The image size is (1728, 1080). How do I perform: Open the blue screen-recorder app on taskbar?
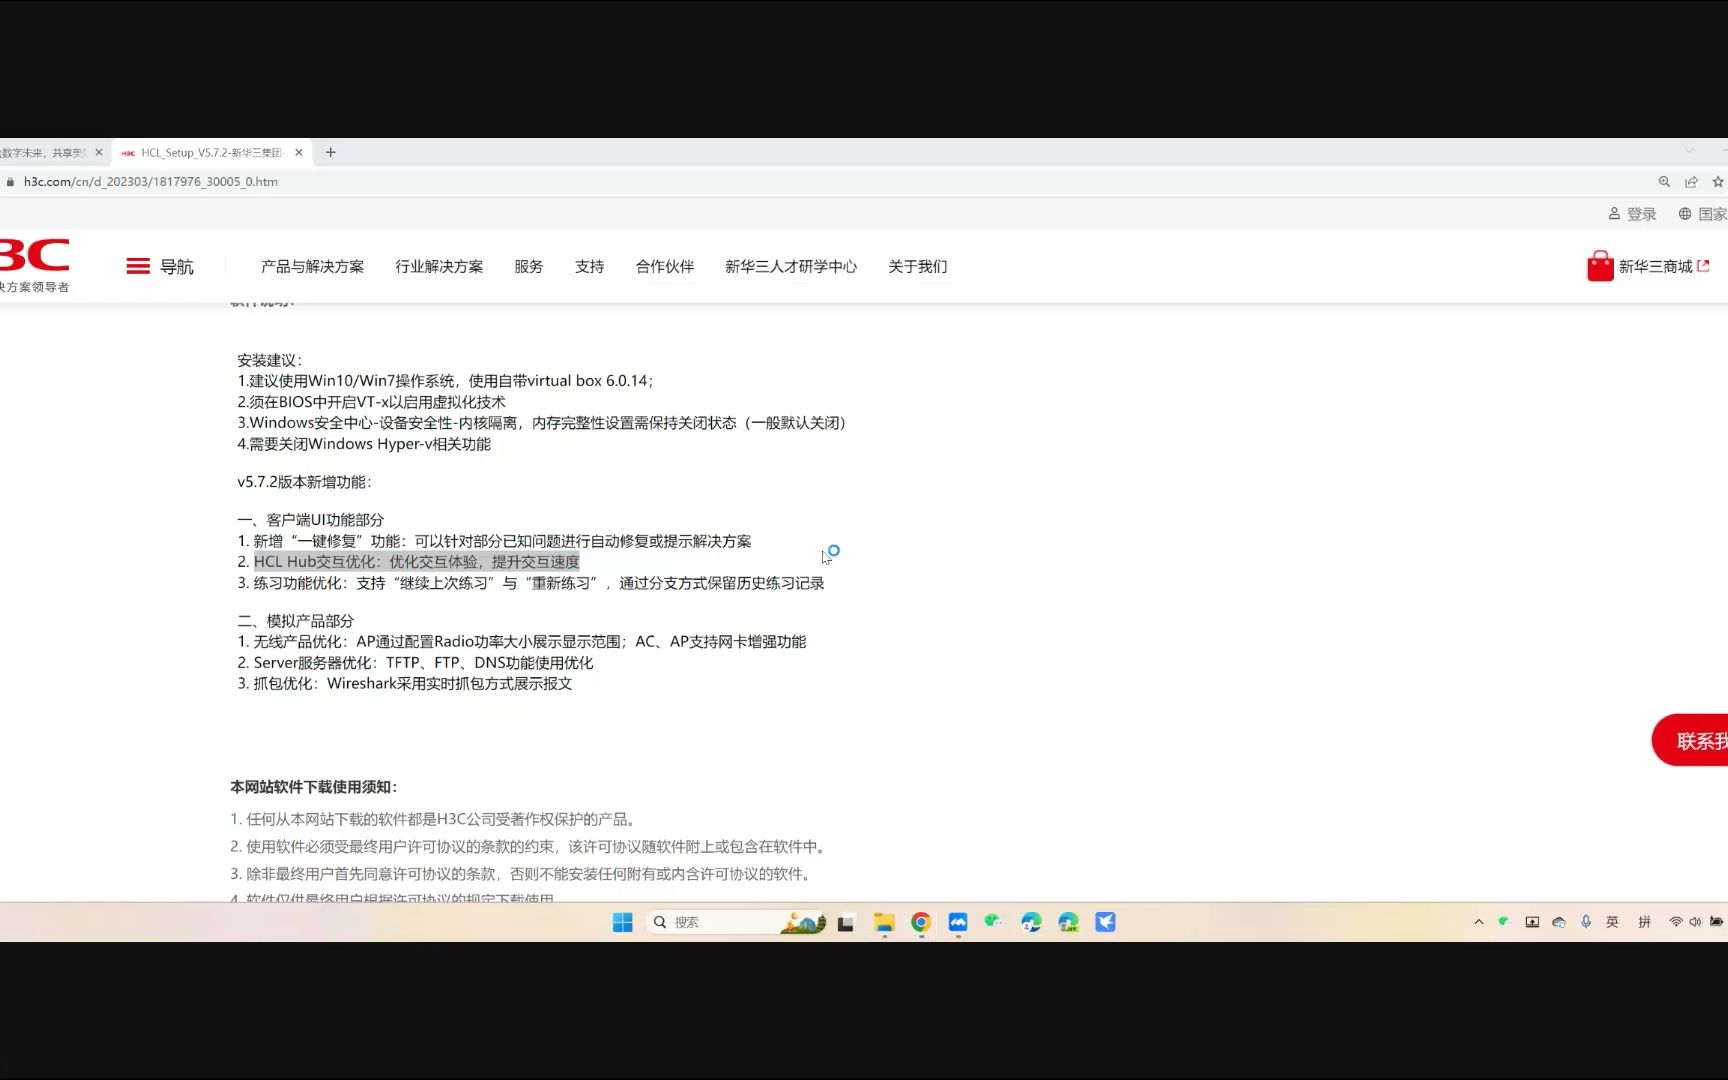click(x=958, y=923)
